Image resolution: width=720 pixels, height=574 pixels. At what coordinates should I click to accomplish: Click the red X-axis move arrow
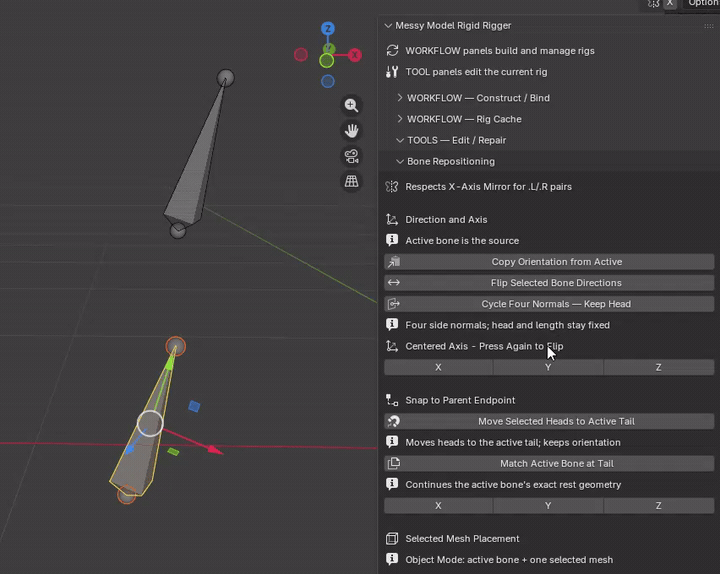[214, 450]
